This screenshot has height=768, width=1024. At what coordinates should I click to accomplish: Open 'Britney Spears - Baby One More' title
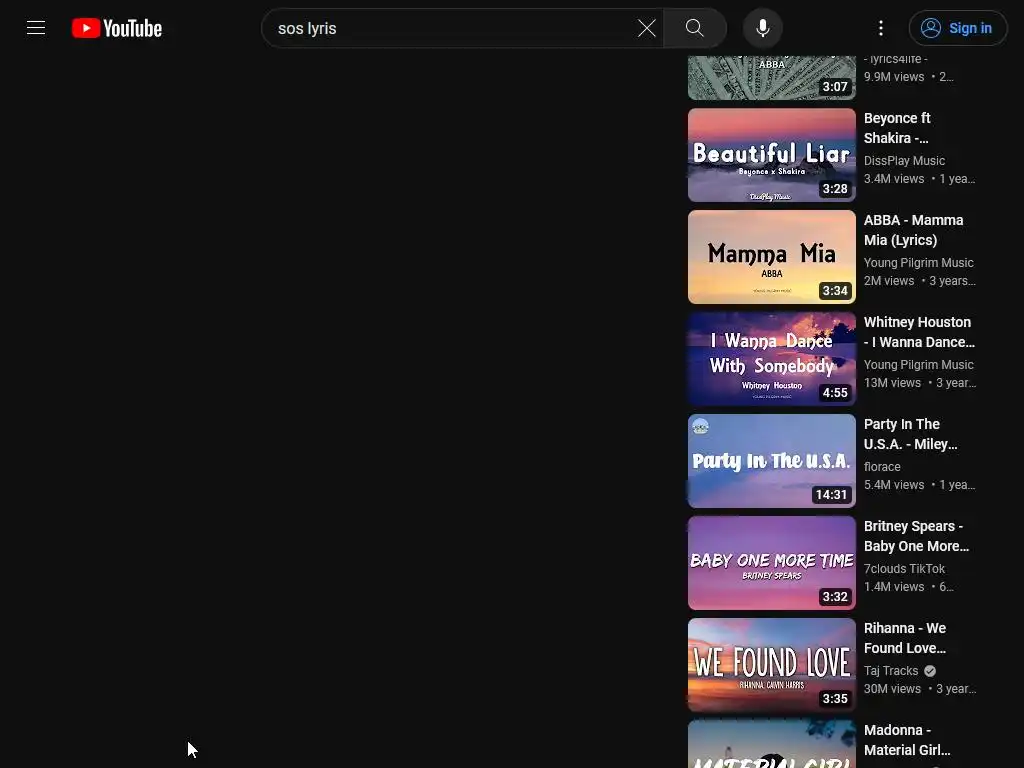pos(916,536)
